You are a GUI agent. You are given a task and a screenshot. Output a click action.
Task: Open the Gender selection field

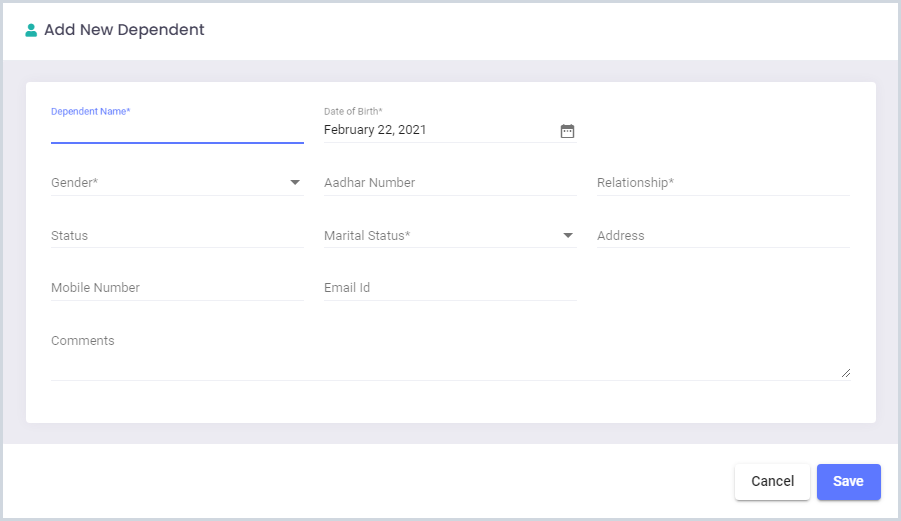coord(177,183)
